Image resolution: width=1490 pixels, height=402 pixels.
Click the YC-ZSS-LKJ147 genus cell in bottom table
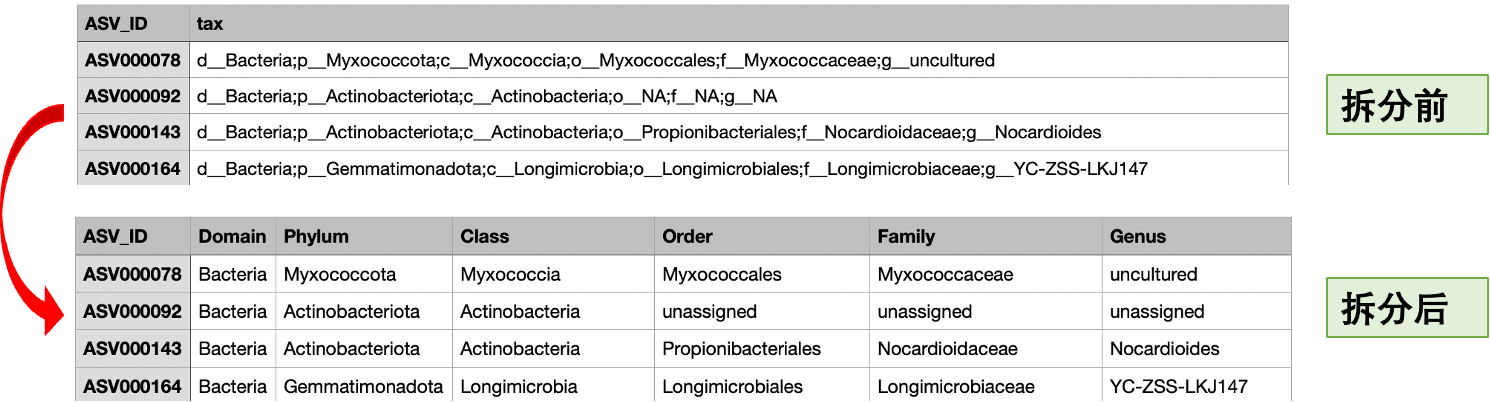point(1178,386)
